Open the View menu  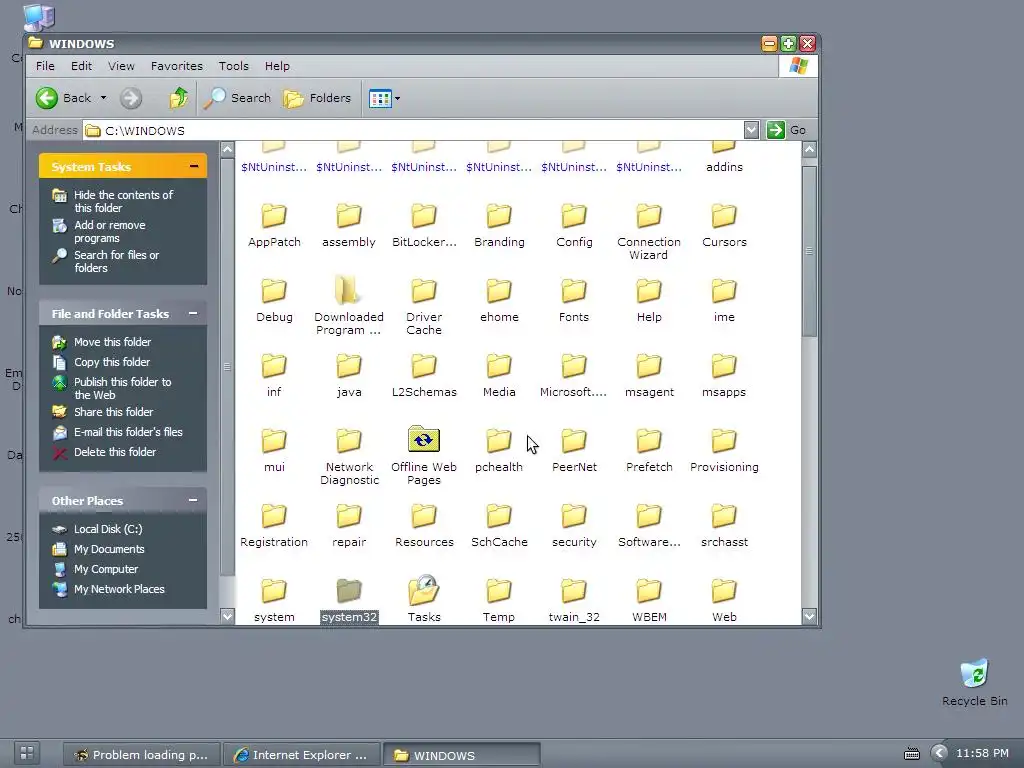click(x=121, y=66)
